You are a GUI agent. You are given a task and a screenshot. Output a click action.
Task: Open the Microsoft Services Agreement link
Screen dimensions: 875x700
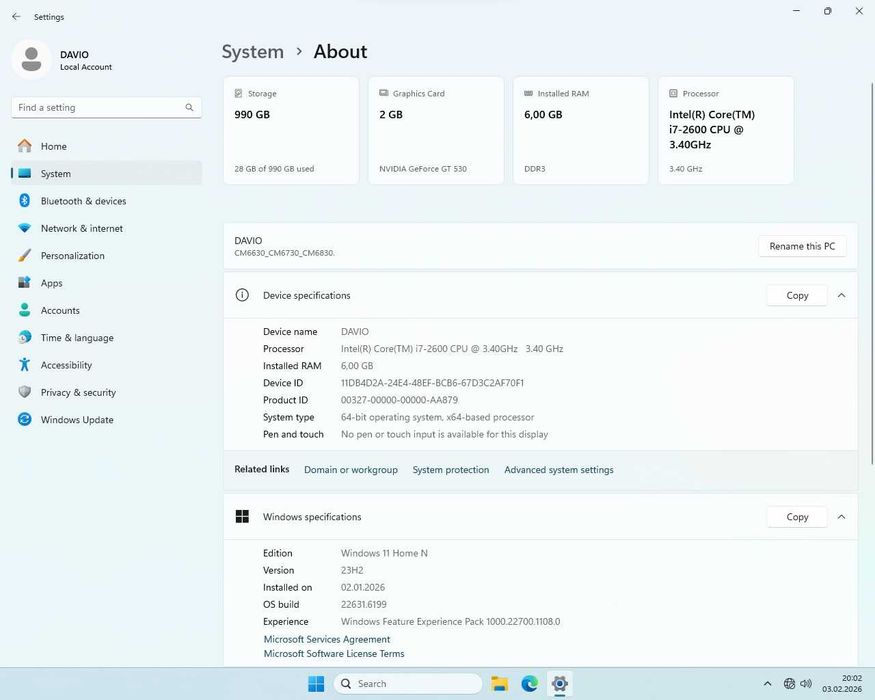click(326, 639)
